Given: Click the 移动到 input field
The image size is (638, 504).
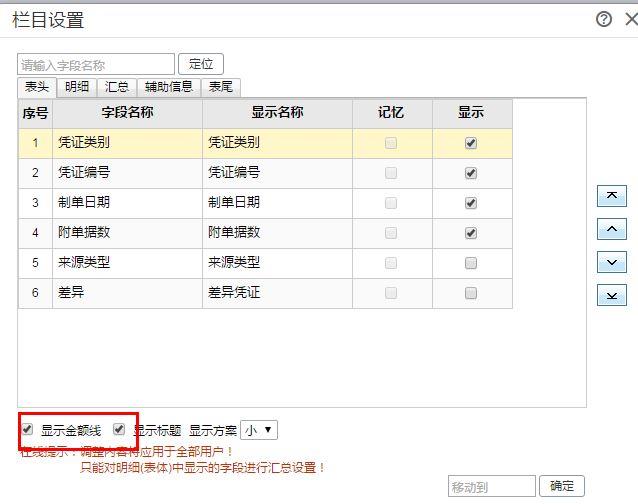Looking at the screenshot, I should [492, 486].
